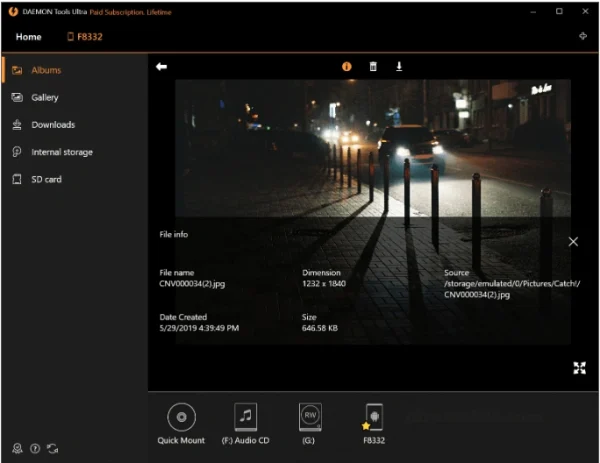Image resolution: width=600 pixels, height=463 pixels.
Task: Go back using the left arrow
Action: (x=161, y=67)
